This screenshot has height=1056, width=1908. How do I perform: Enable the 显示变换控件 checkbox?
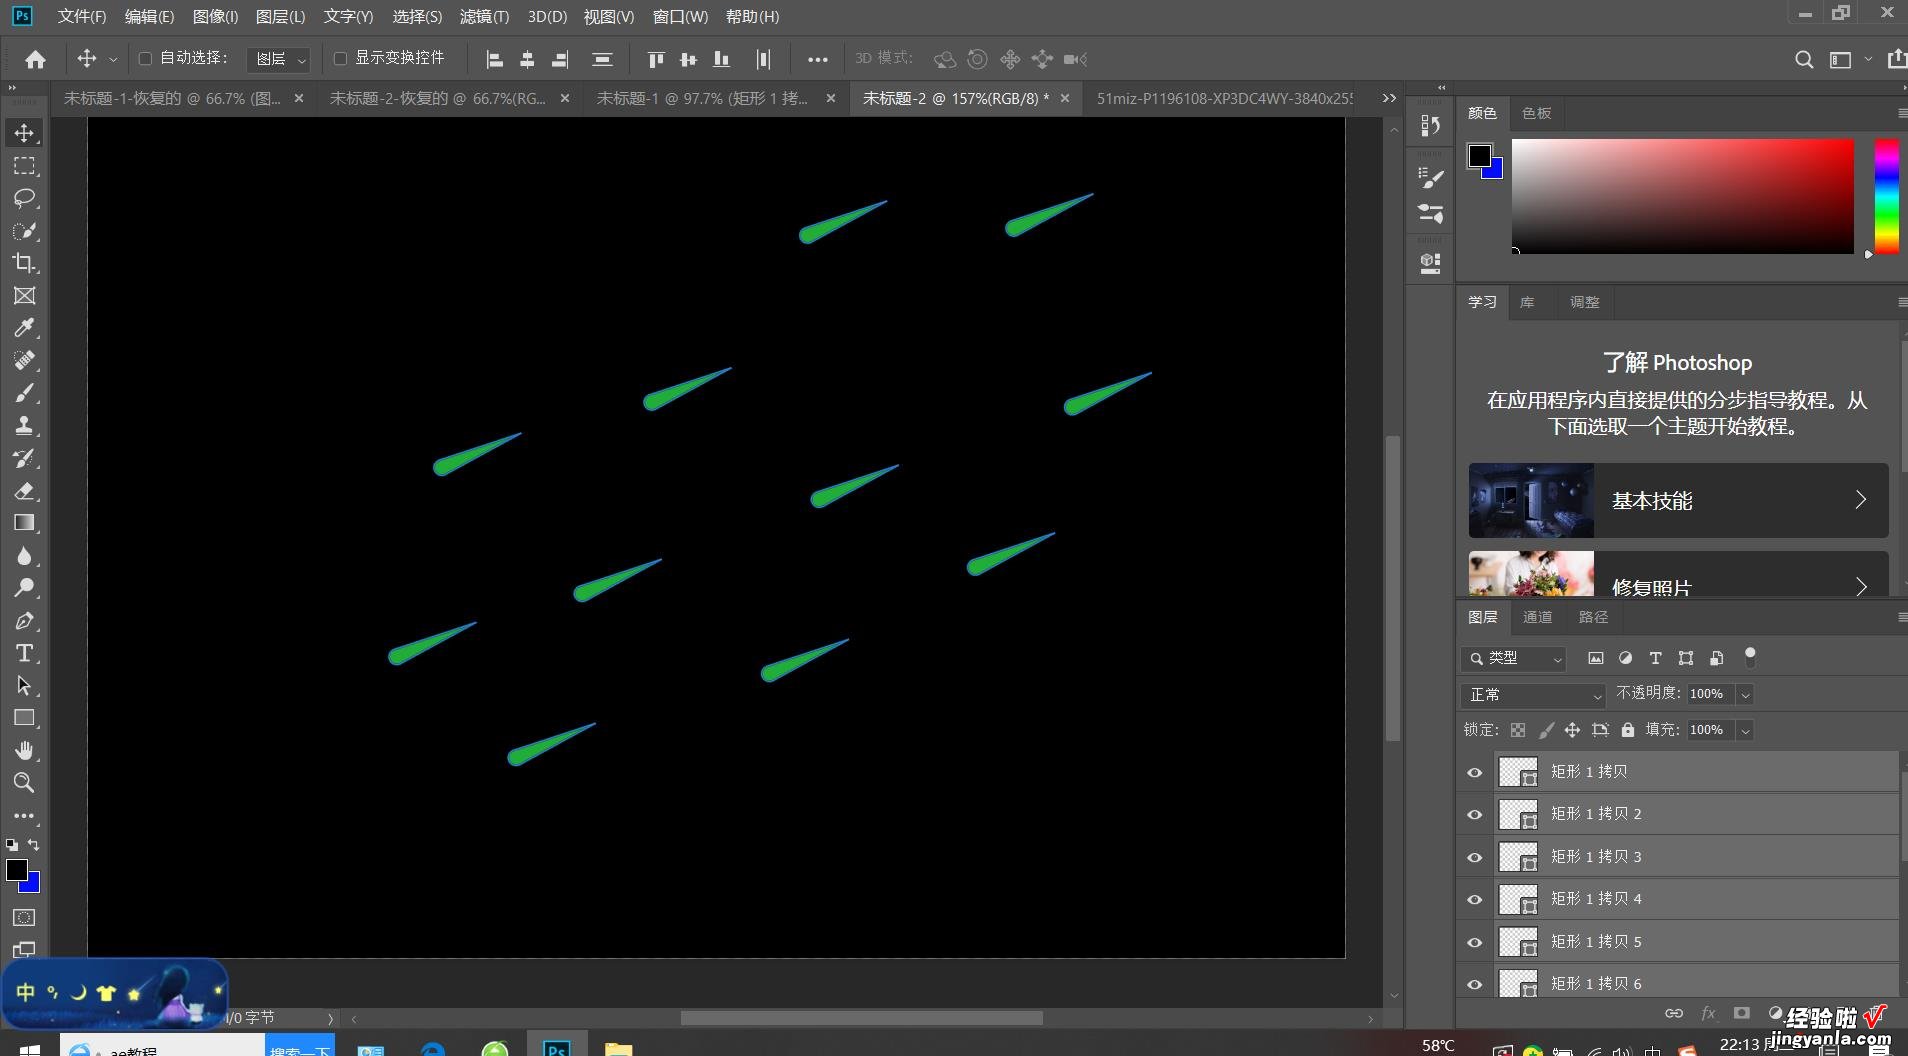tap(340, 59)
